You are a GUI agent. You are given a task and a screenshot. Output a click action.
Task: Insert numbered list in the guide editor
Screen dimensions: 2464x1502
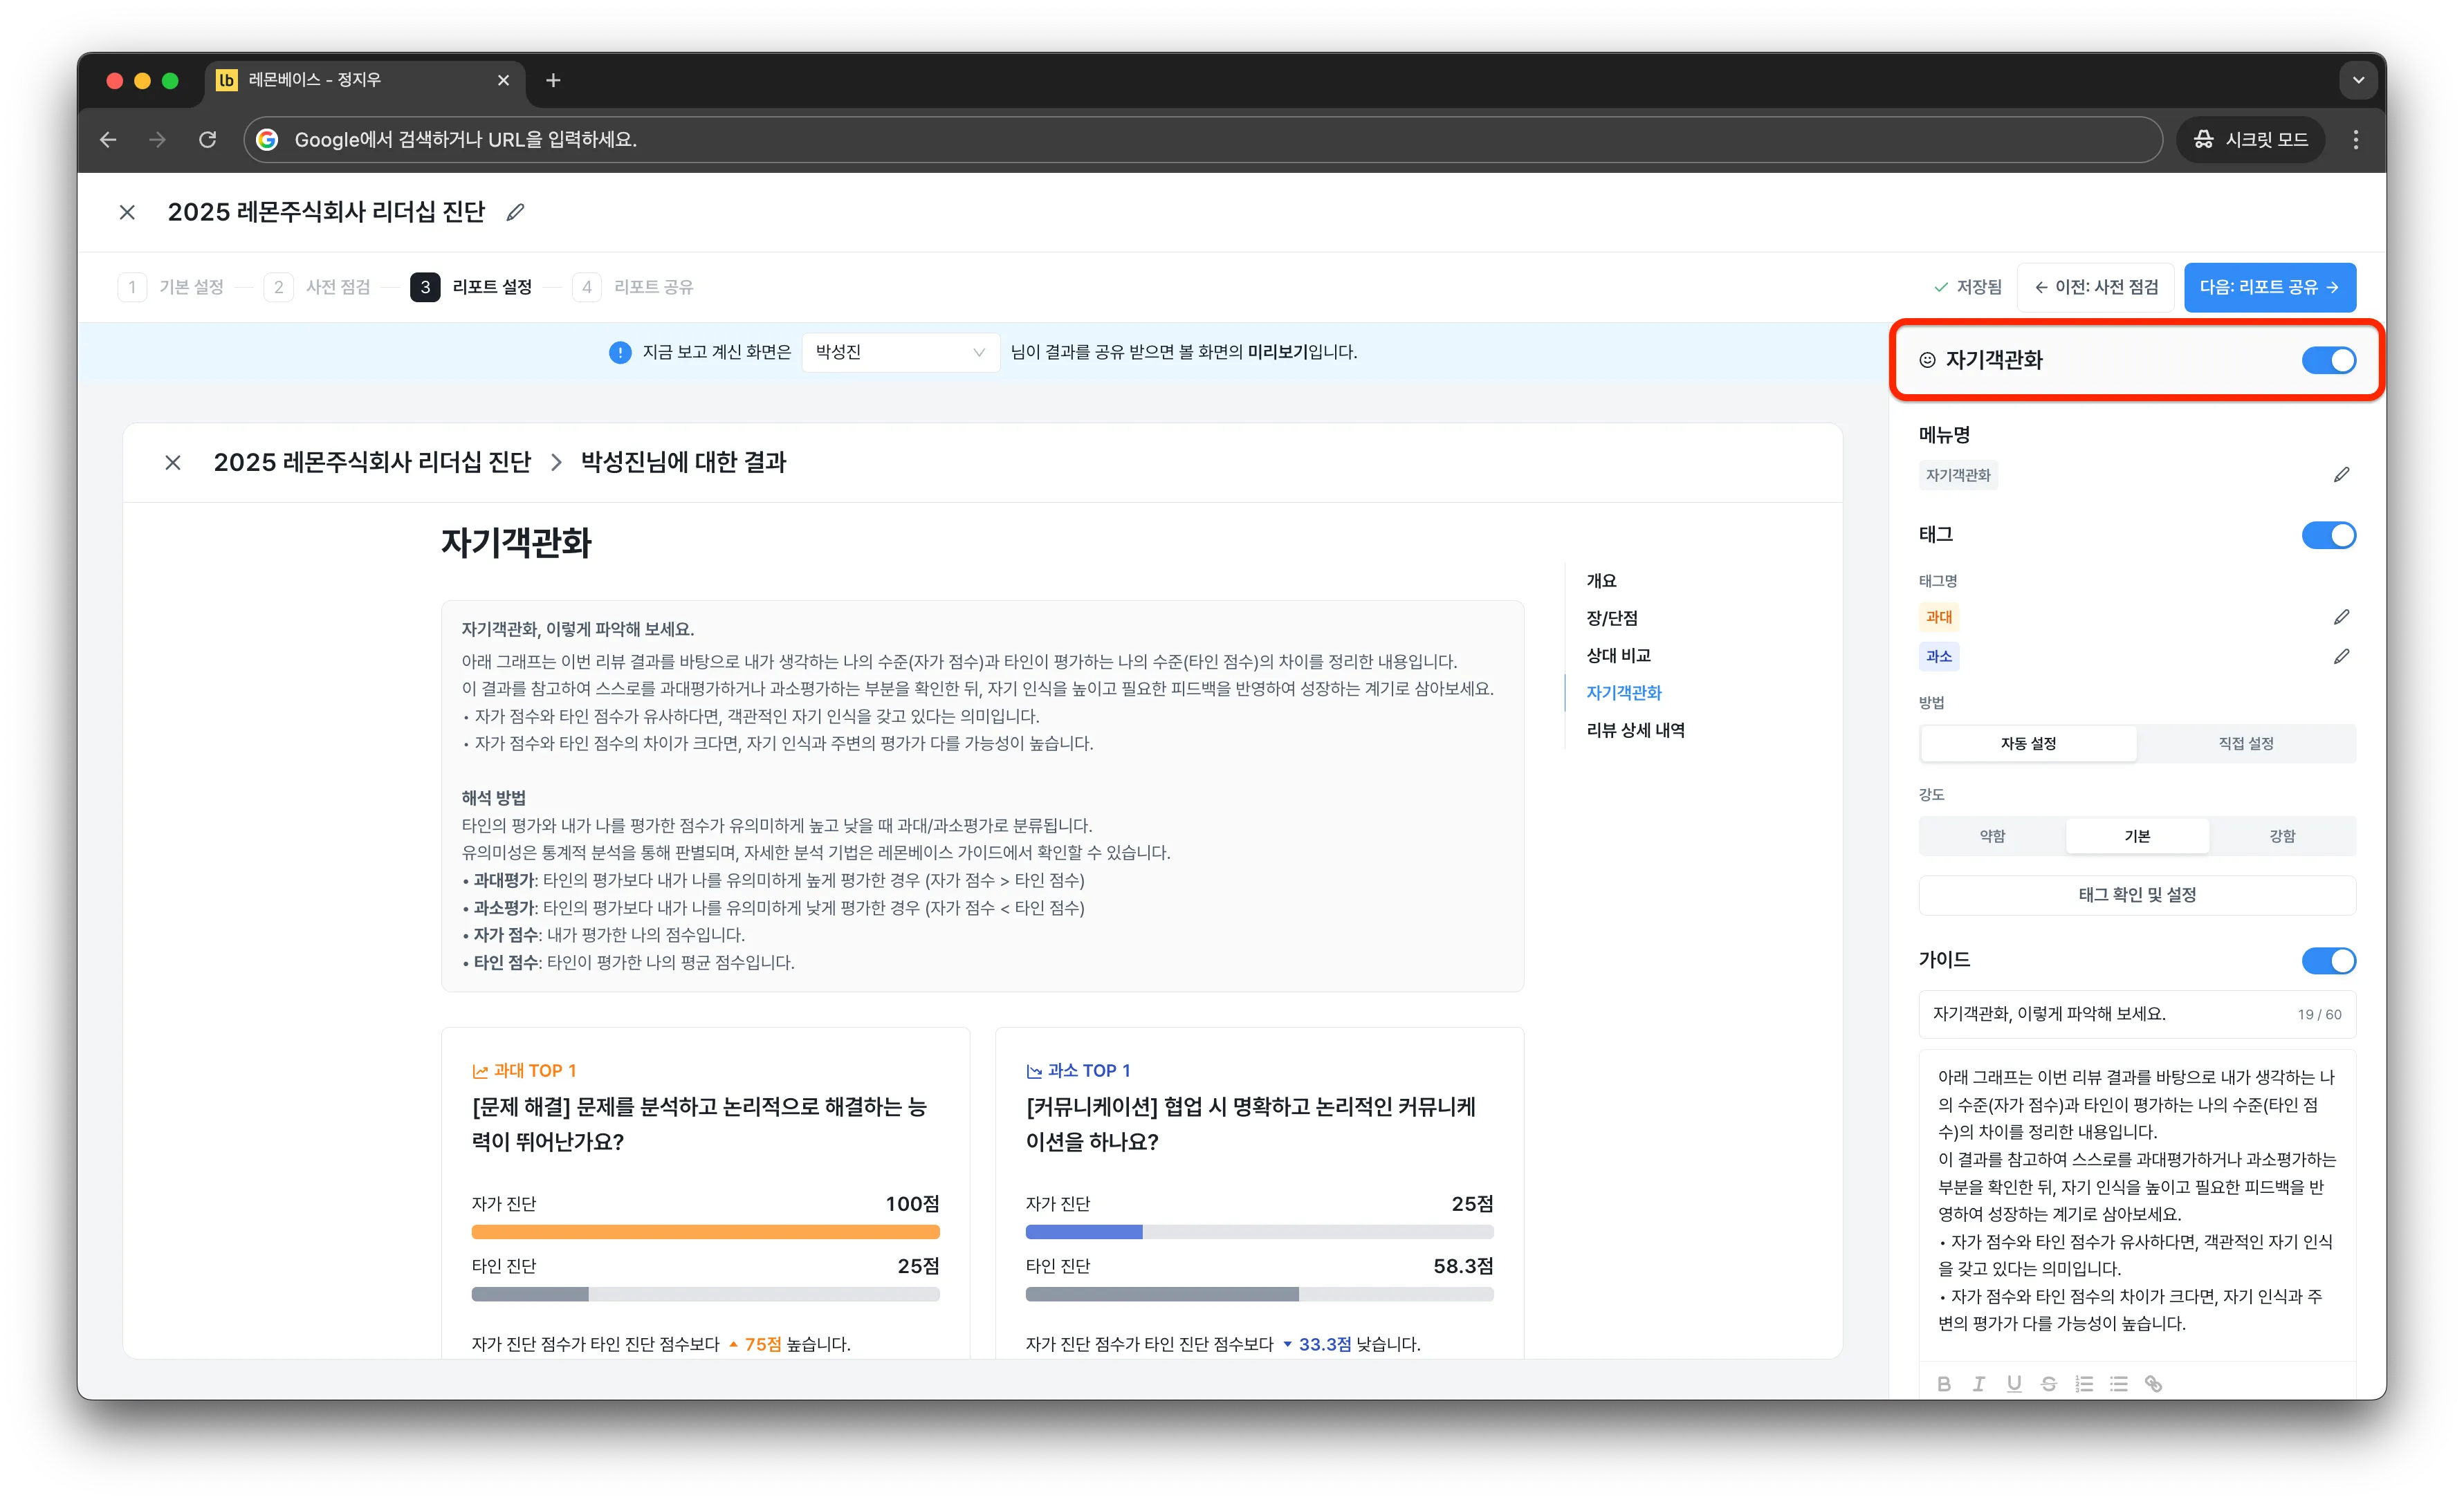pyautogui.click(x=2083, y=1384)
